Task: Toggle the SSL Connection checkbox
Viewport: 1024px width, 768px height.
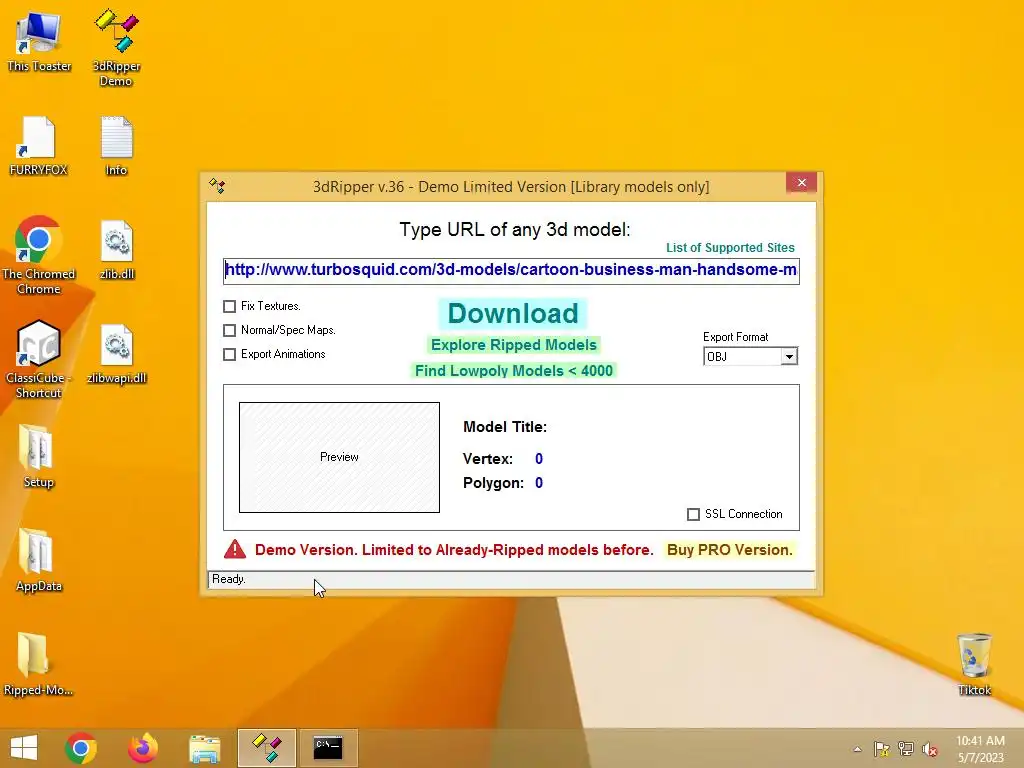Action: 694,515
